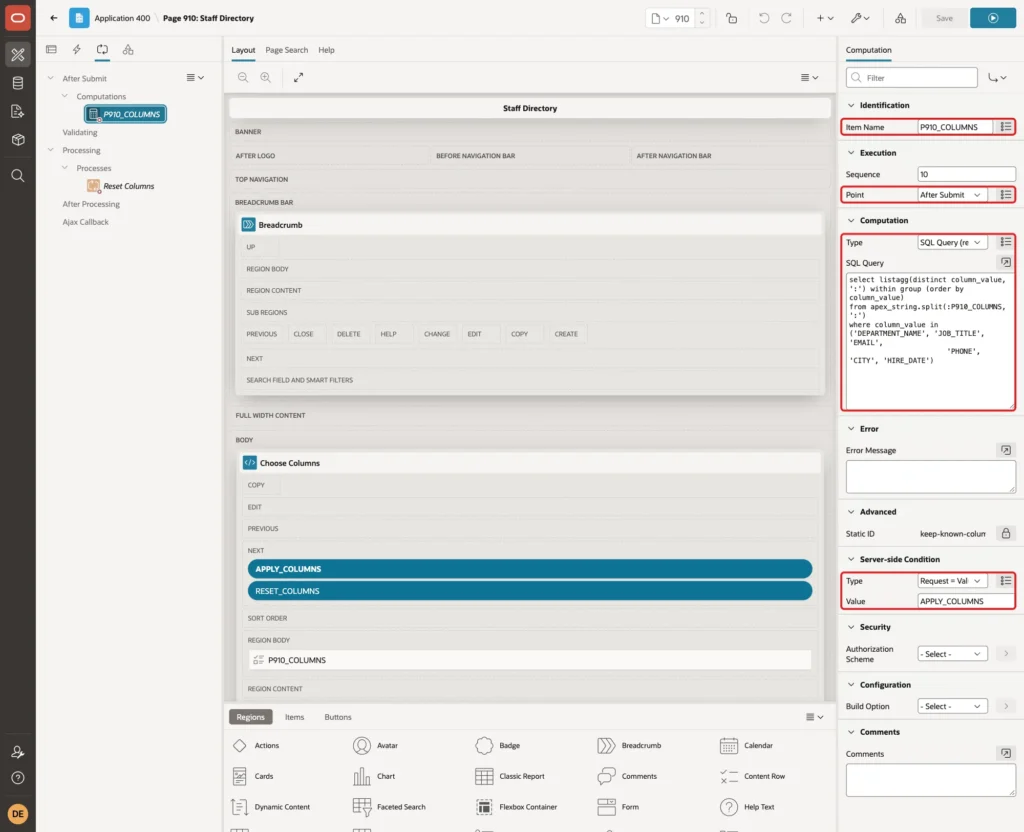The image size is (1024, 832).
Task: Open Application 400 page icon
Action: 79,18
